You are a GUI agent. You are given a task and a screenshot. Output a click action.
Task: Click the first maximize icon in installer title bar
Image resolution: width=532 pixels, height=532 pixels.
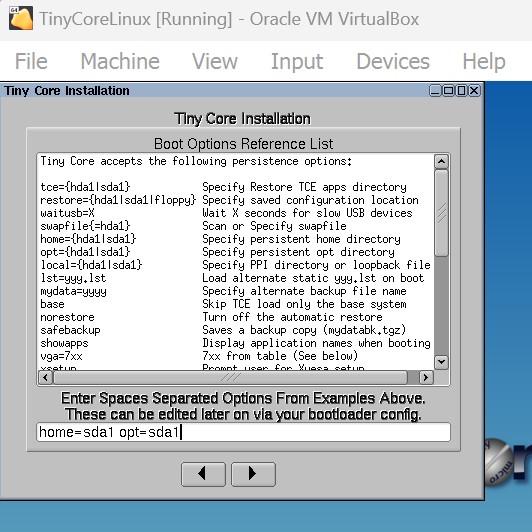[x=448, y=91]
